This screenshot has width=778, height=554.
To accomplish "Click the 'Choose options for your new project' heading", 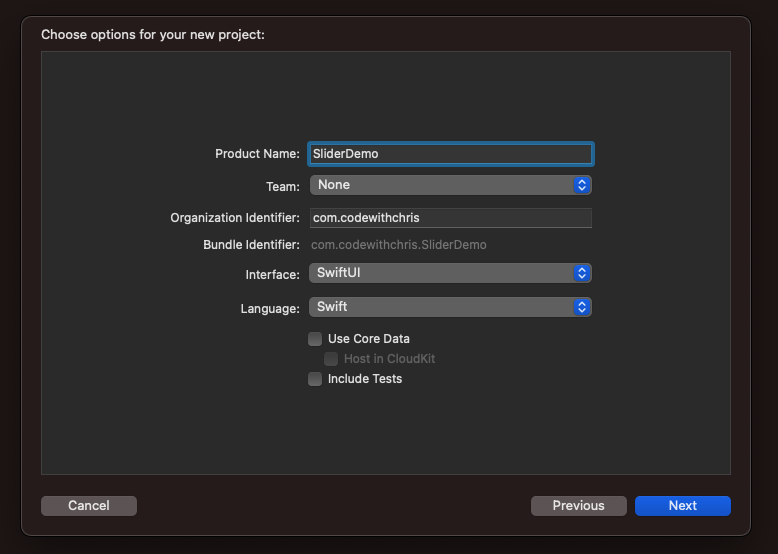I will click(153, 35).
